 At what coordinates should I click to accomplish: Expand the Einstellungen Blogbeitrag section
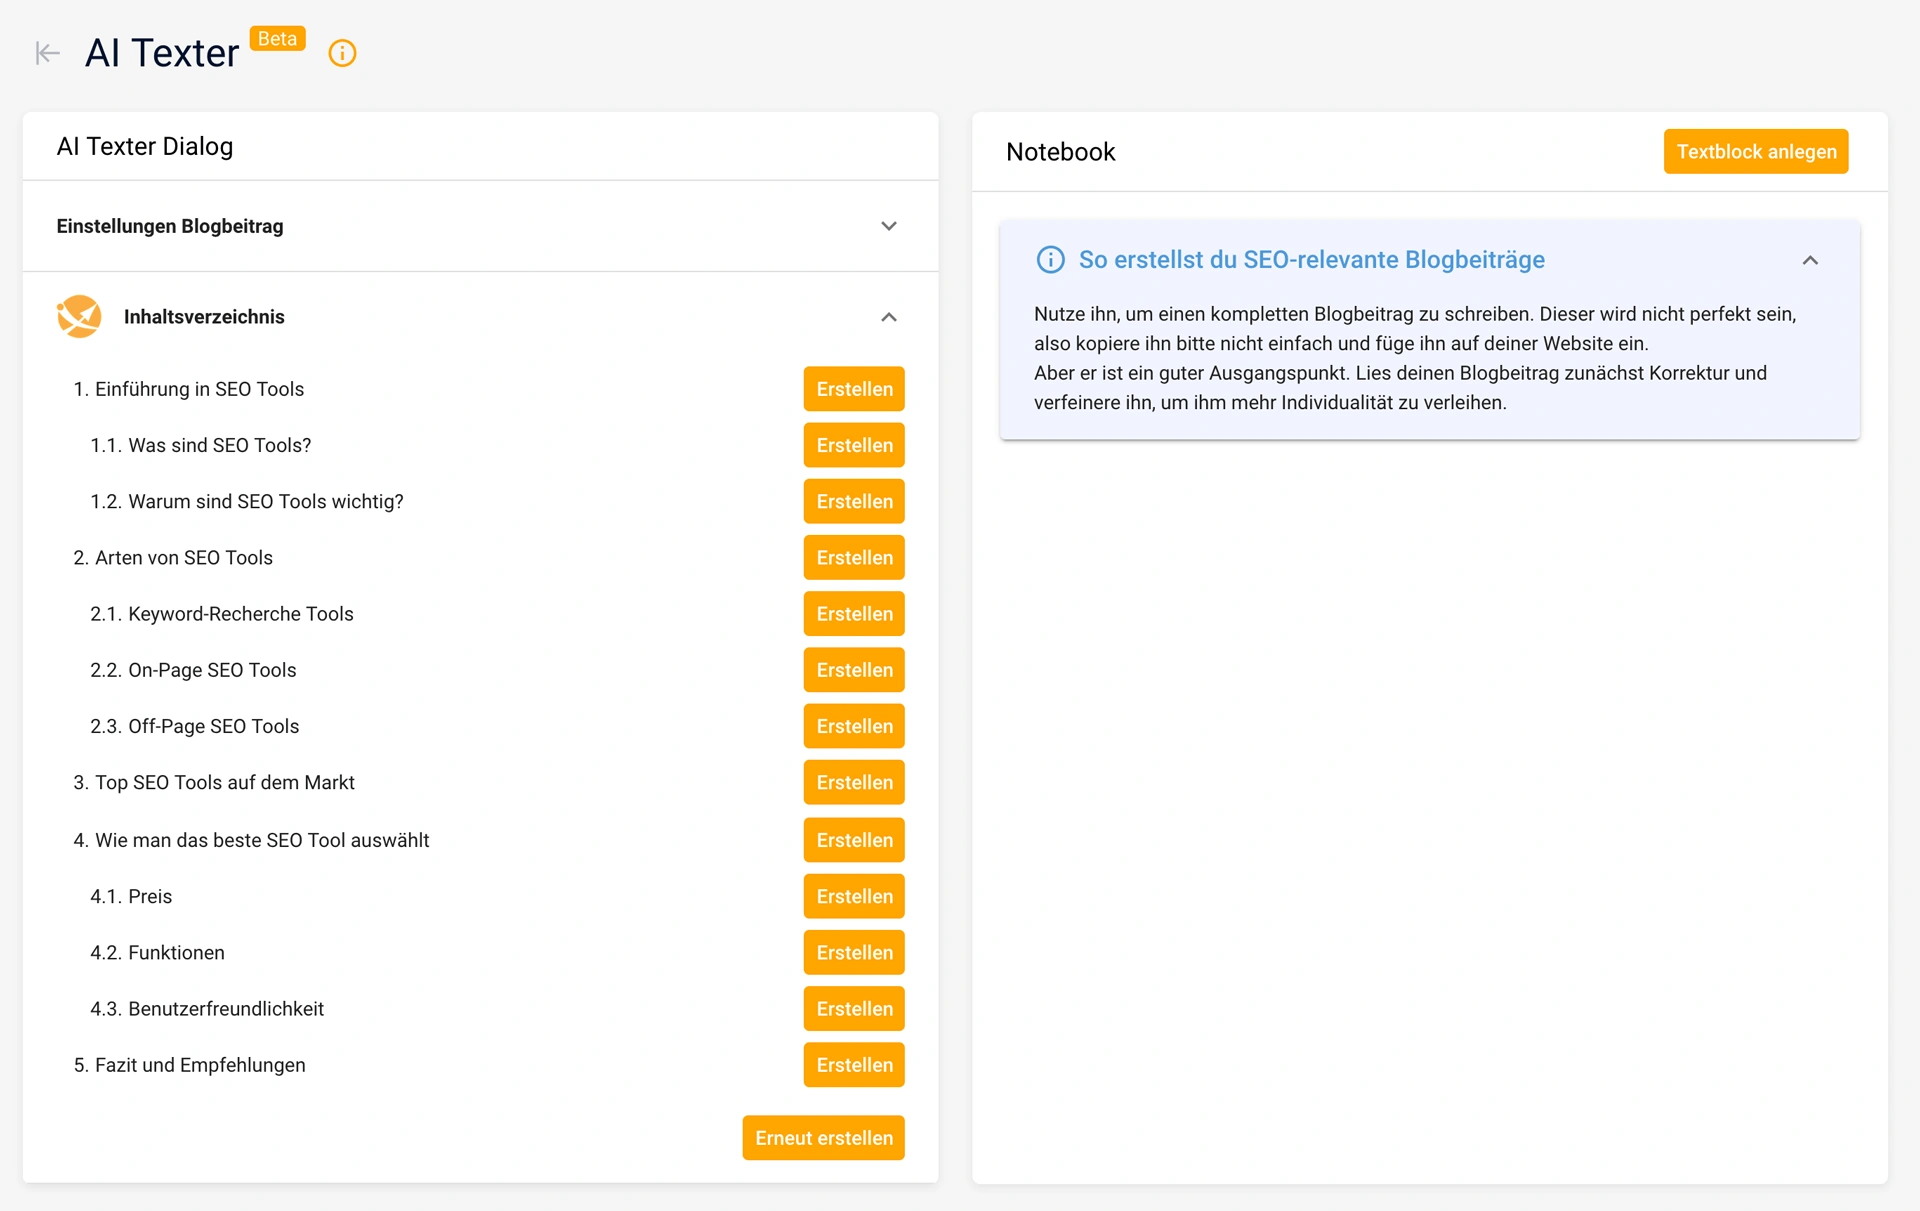tap(888, 226)
